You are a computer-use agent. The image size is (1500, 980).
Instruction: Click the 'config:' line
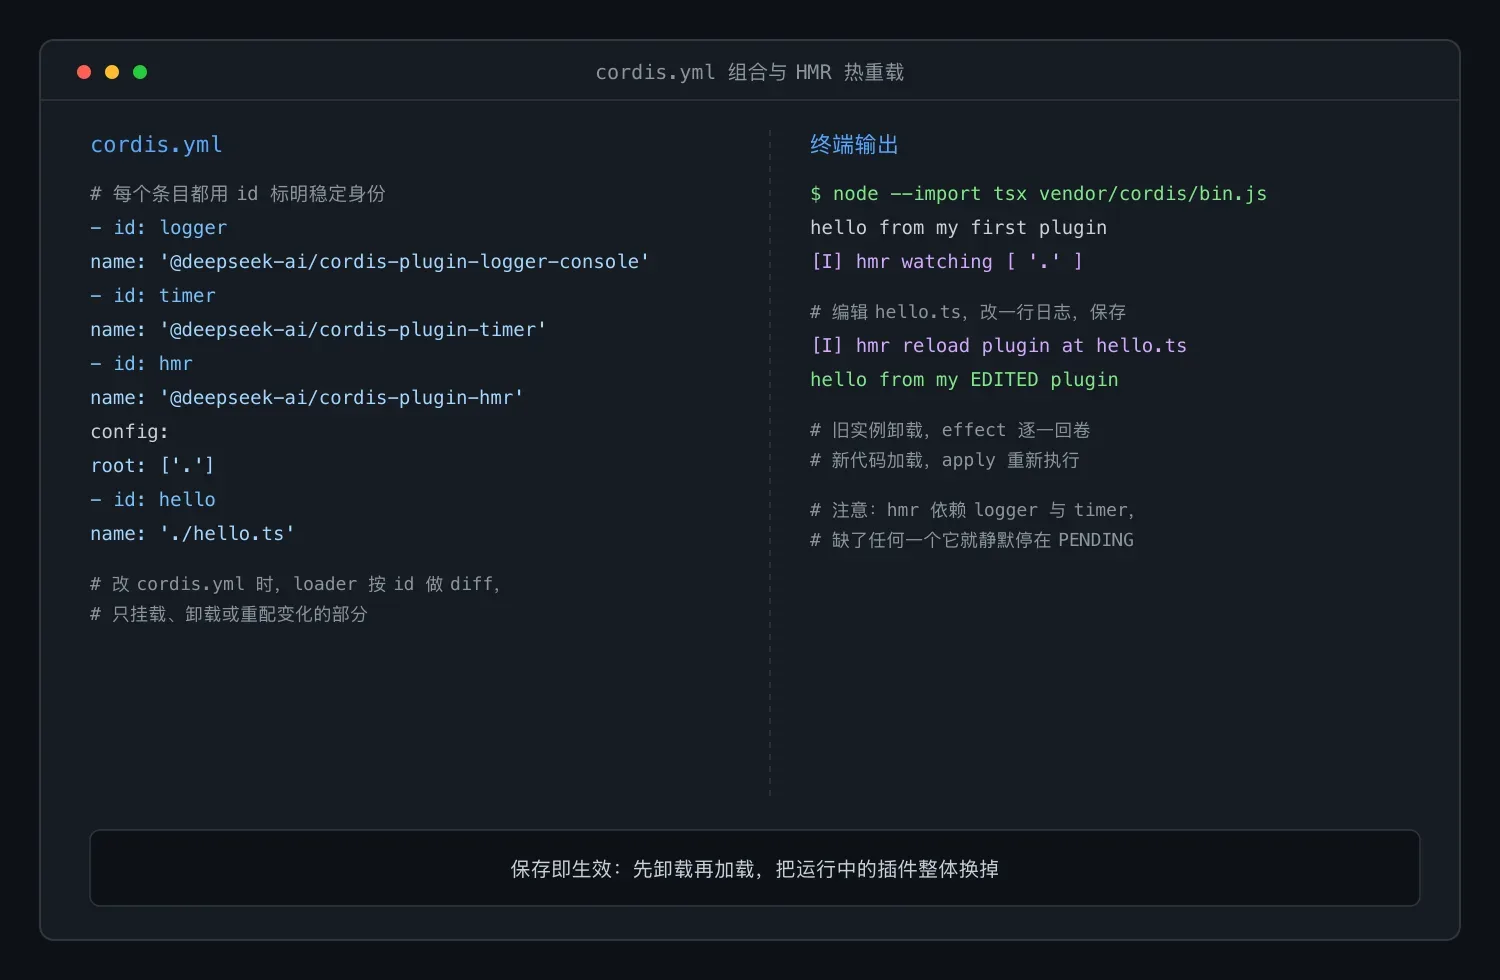(x=130, y=432)
